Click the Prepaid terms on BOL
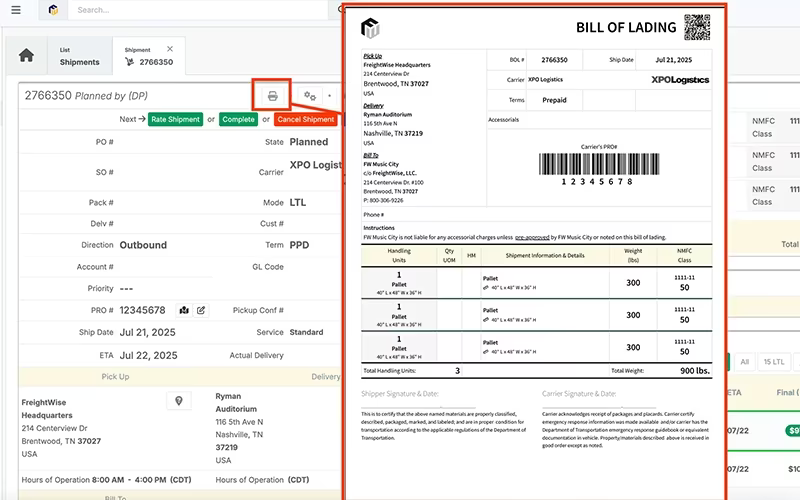The height and width of the screenshot is (500, 800). [x=554, y=100]
